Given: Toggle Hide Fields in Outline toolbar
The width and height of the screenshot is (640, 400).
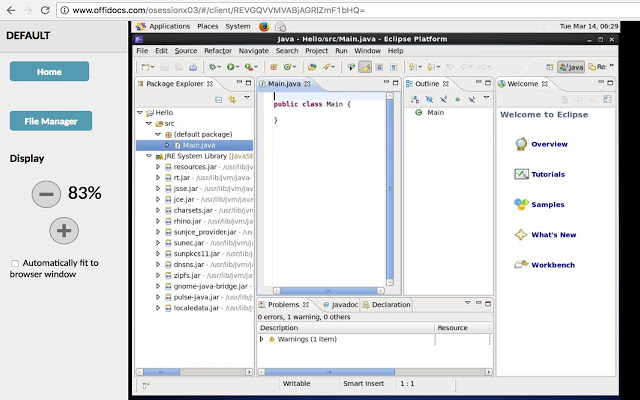Looking at the screenshot, I should click(429, 99).
